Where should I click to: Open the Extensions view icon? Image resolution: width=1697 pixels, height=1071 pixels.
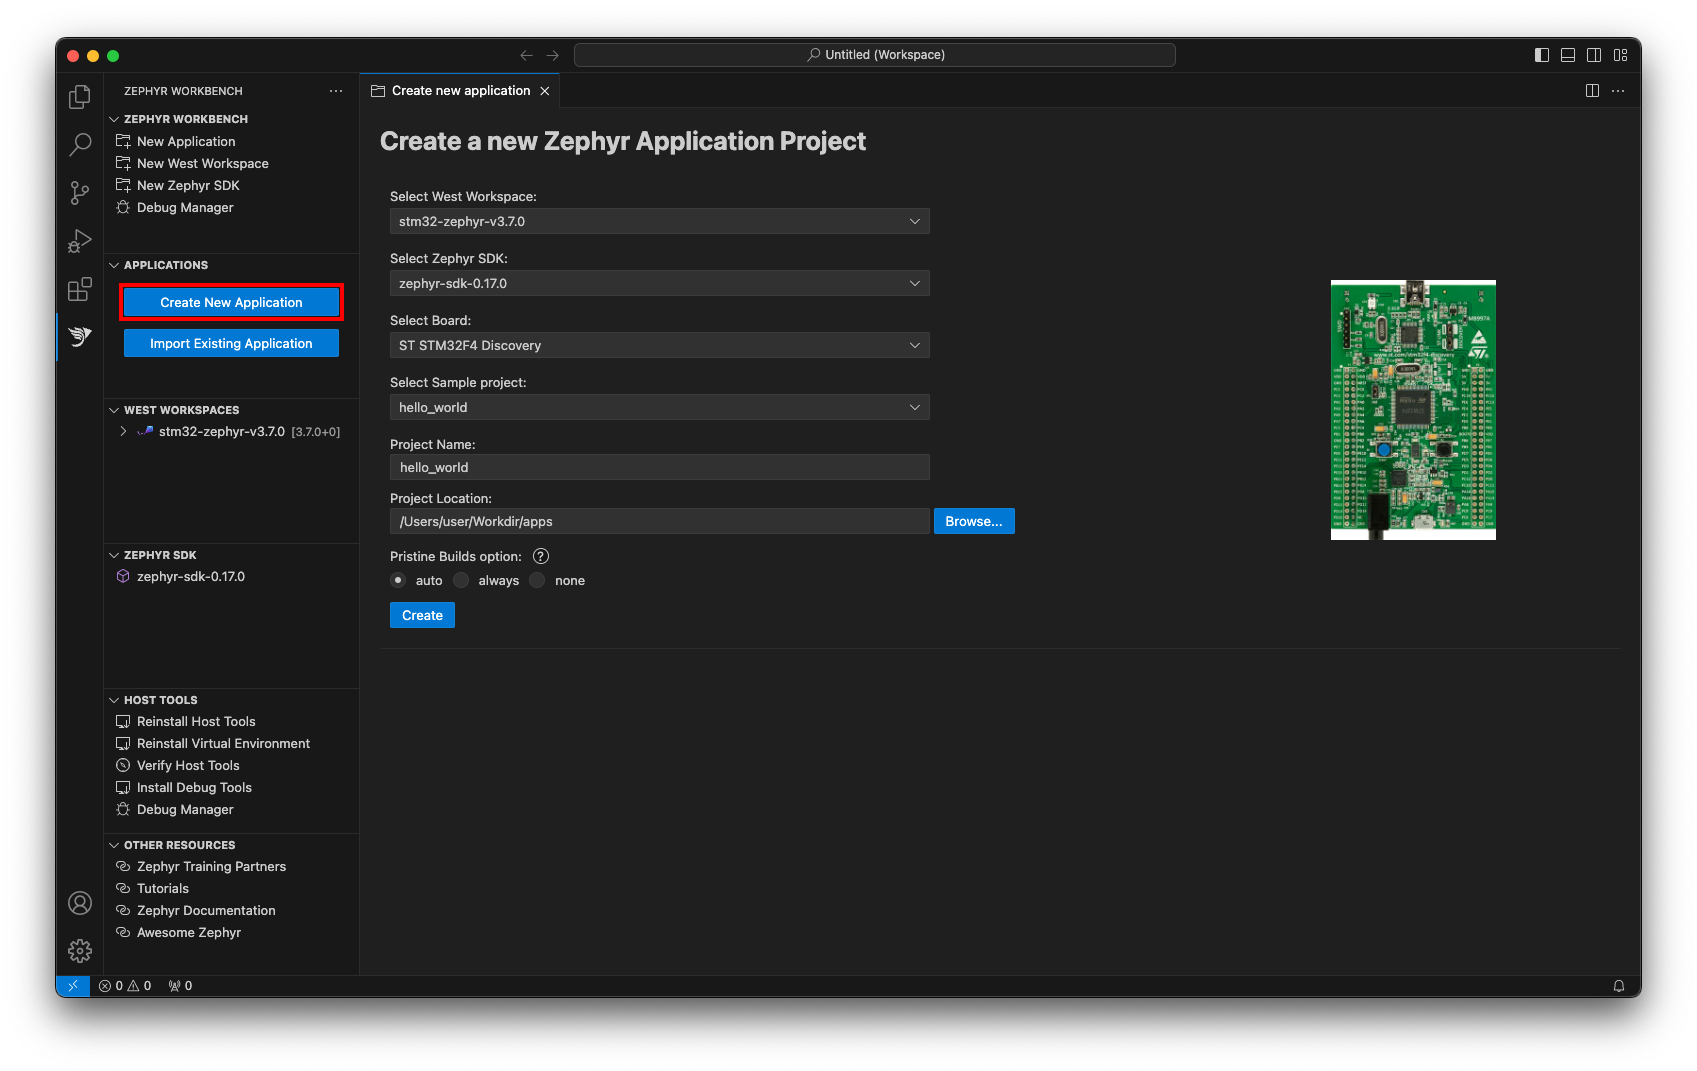coord(80,290)
